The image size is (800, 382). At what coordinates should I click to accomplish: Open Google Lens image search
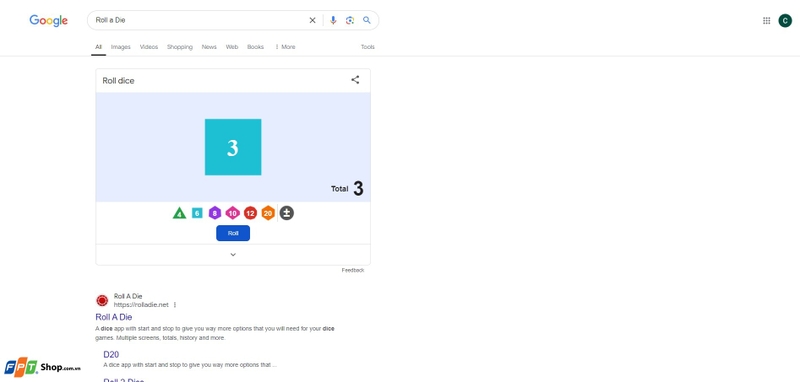[x=350, y=20]
